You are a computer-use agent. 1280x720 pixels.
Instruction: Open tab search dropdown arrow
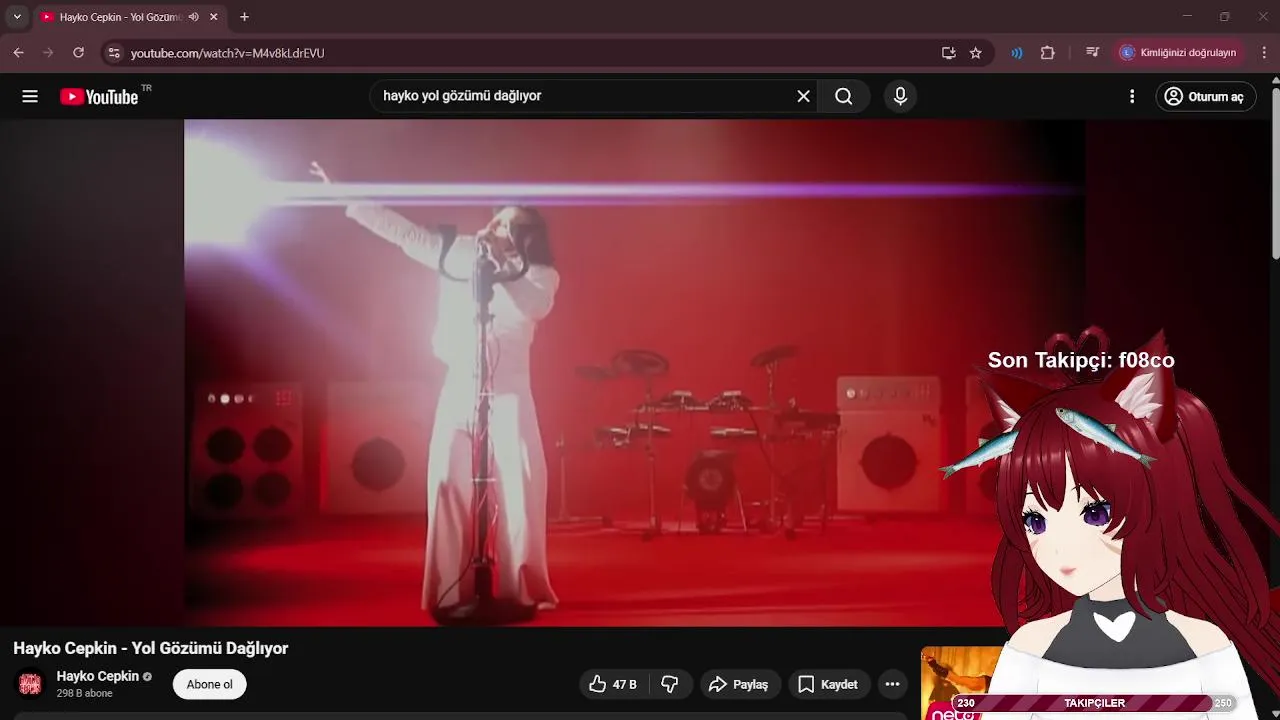(x=17, y=17)
